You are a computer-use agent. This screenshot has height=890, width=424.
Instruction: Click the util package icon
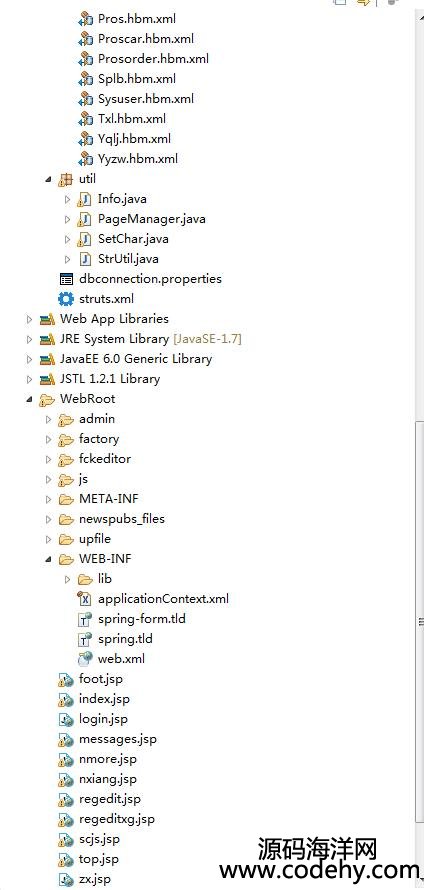point(66,179)
